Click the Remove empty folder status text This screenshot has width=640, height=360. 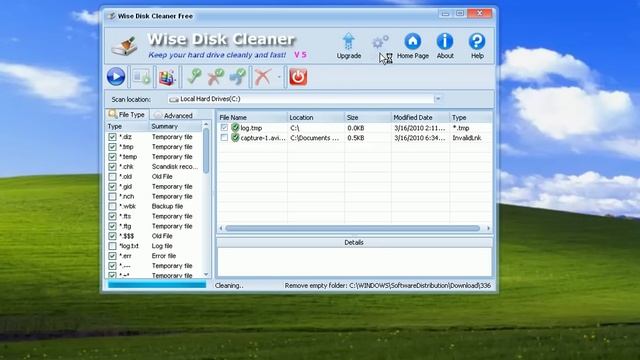pos(388,286)
